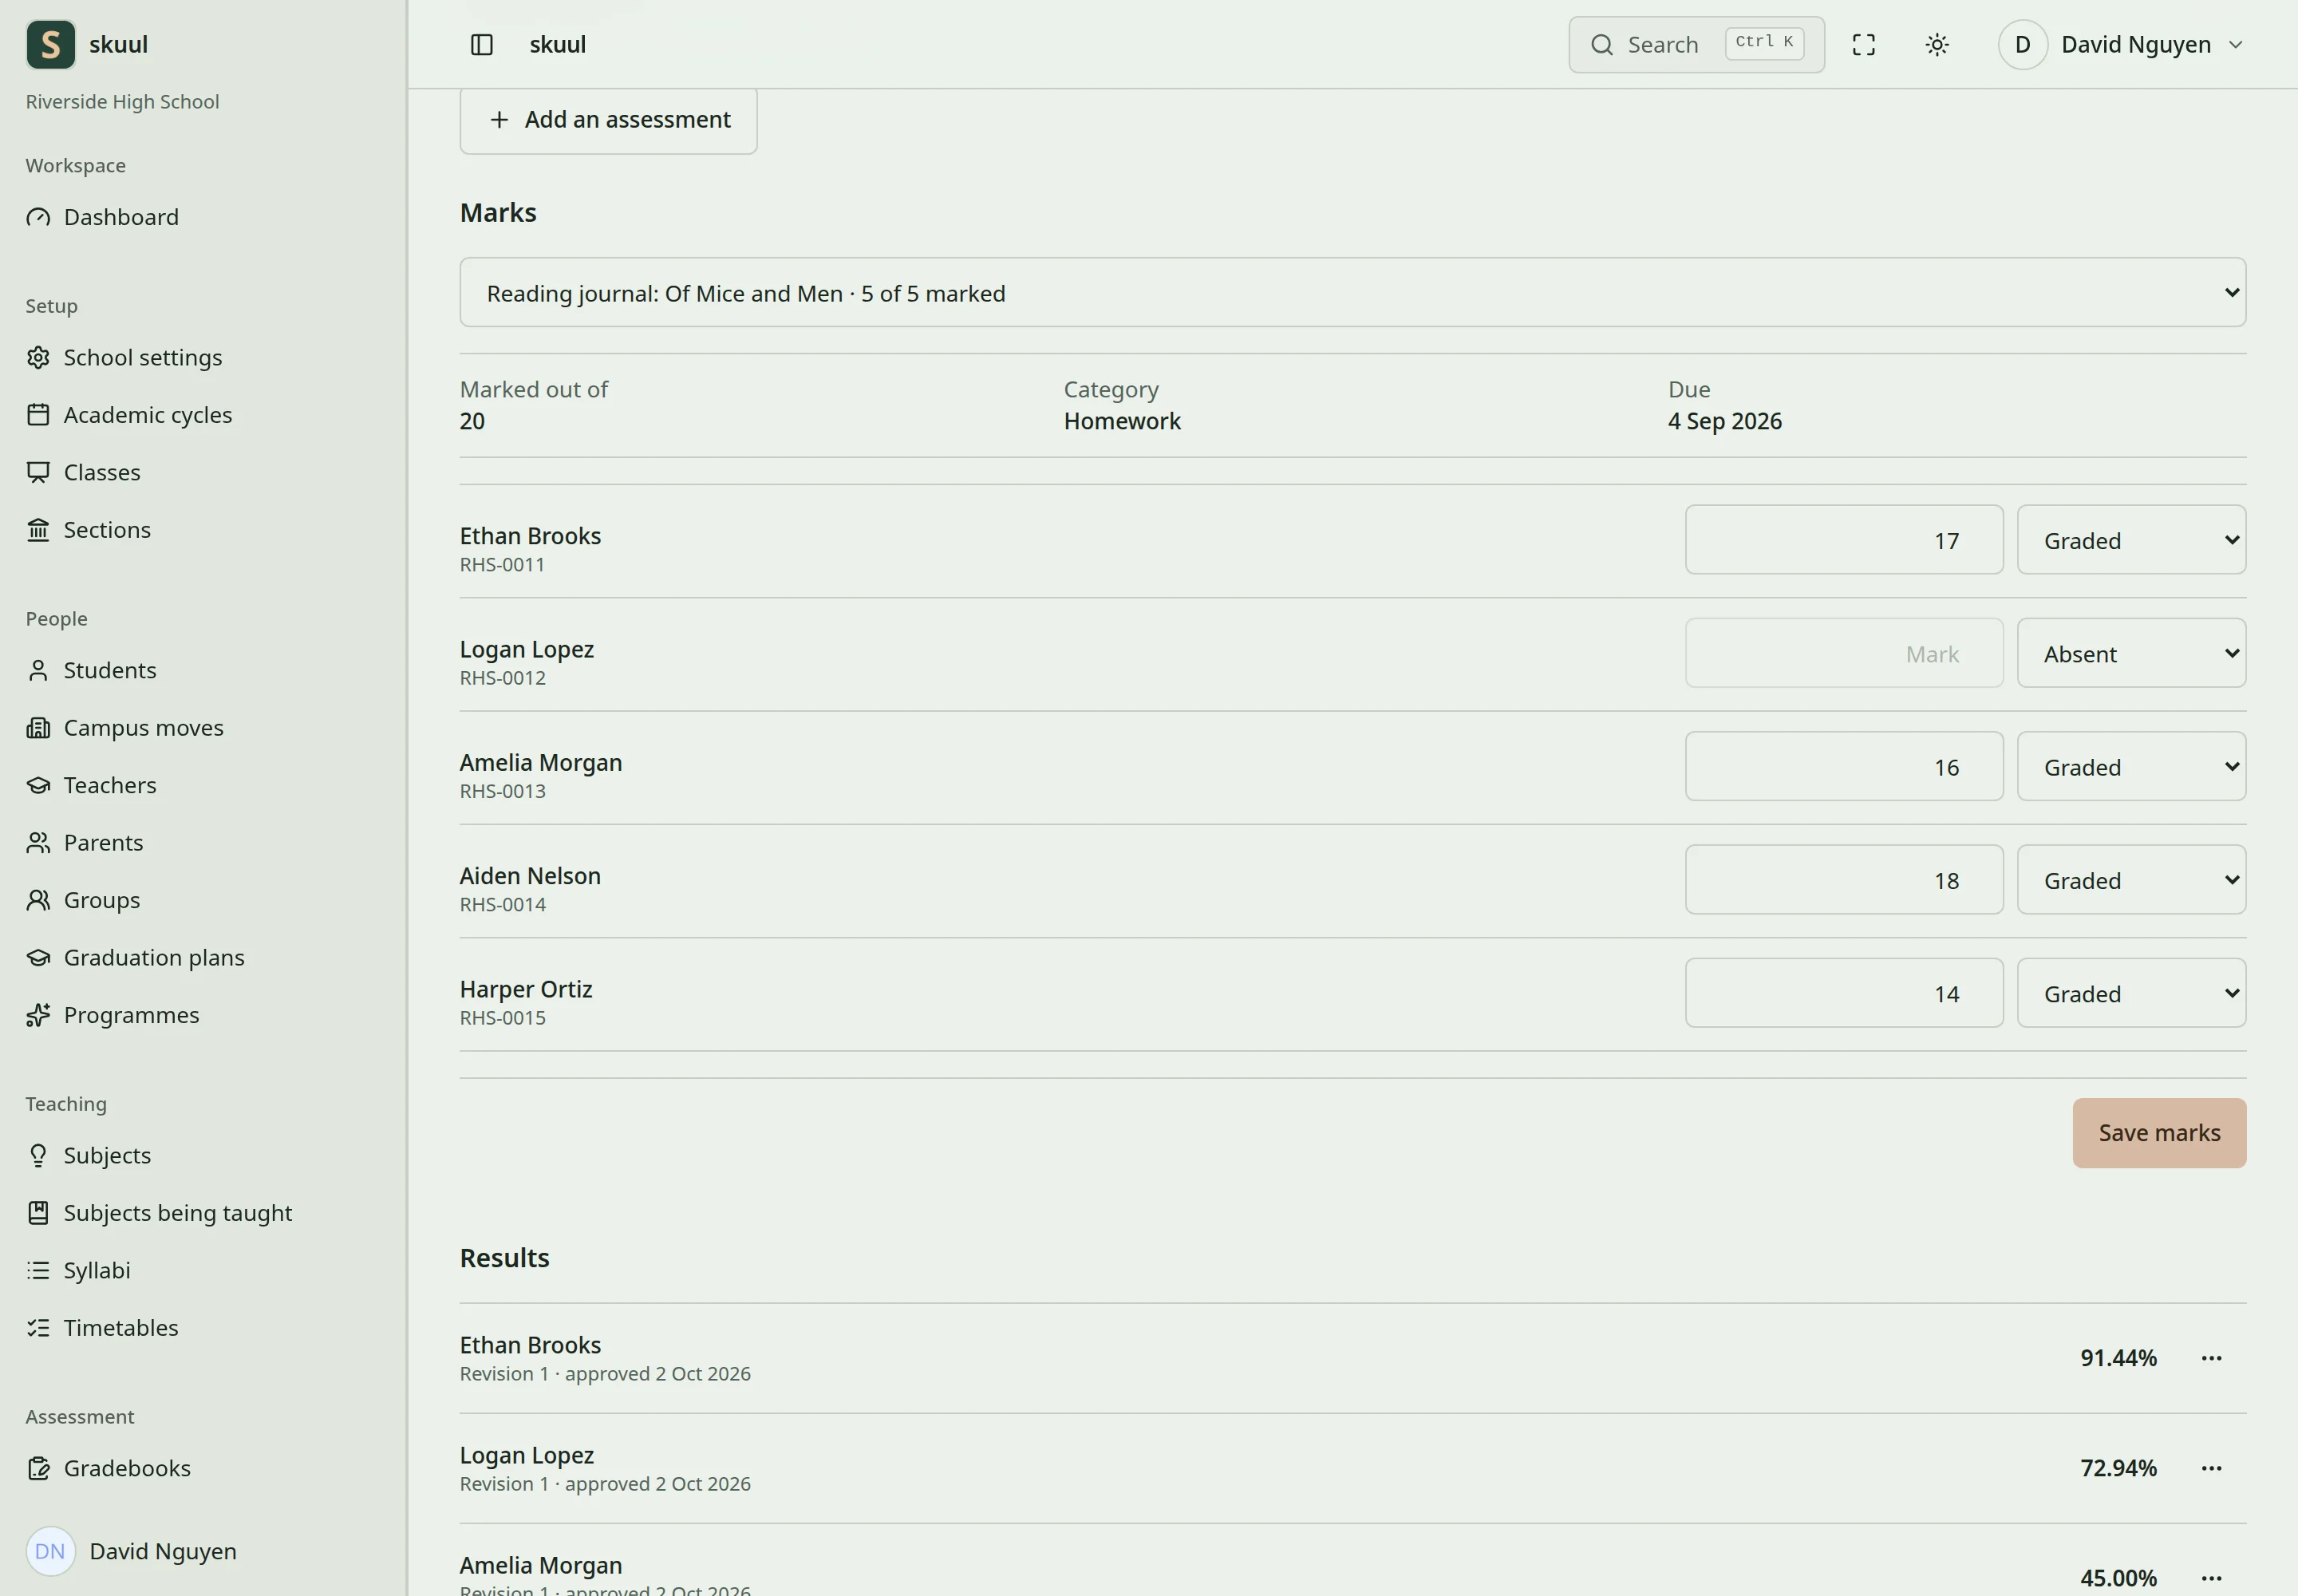The width and height of the screenshot is (2298, 1596).
Task: Open more options for Logan Lopez result
Action: (2211, 1468)
